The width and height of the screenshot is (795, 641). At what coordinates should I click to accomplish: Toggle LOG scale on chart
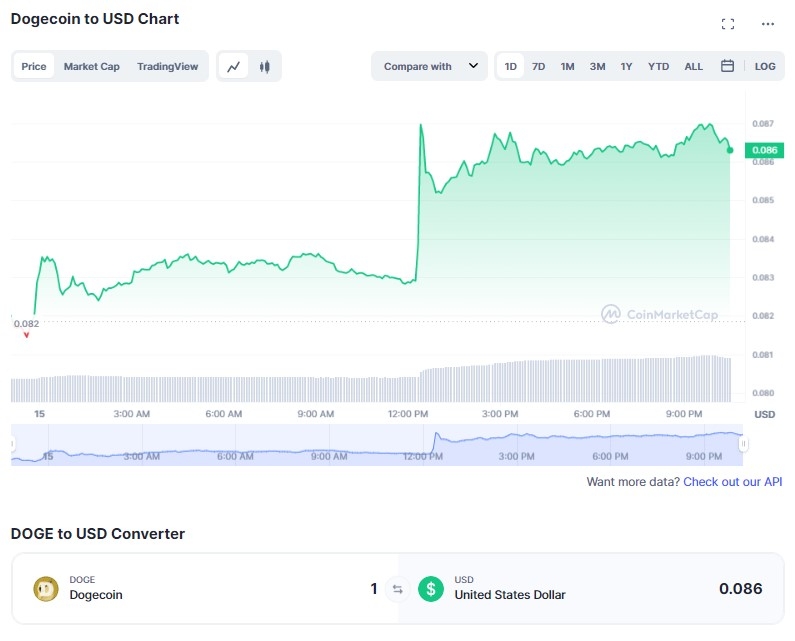pyautogui.click(x=765, y=66)
